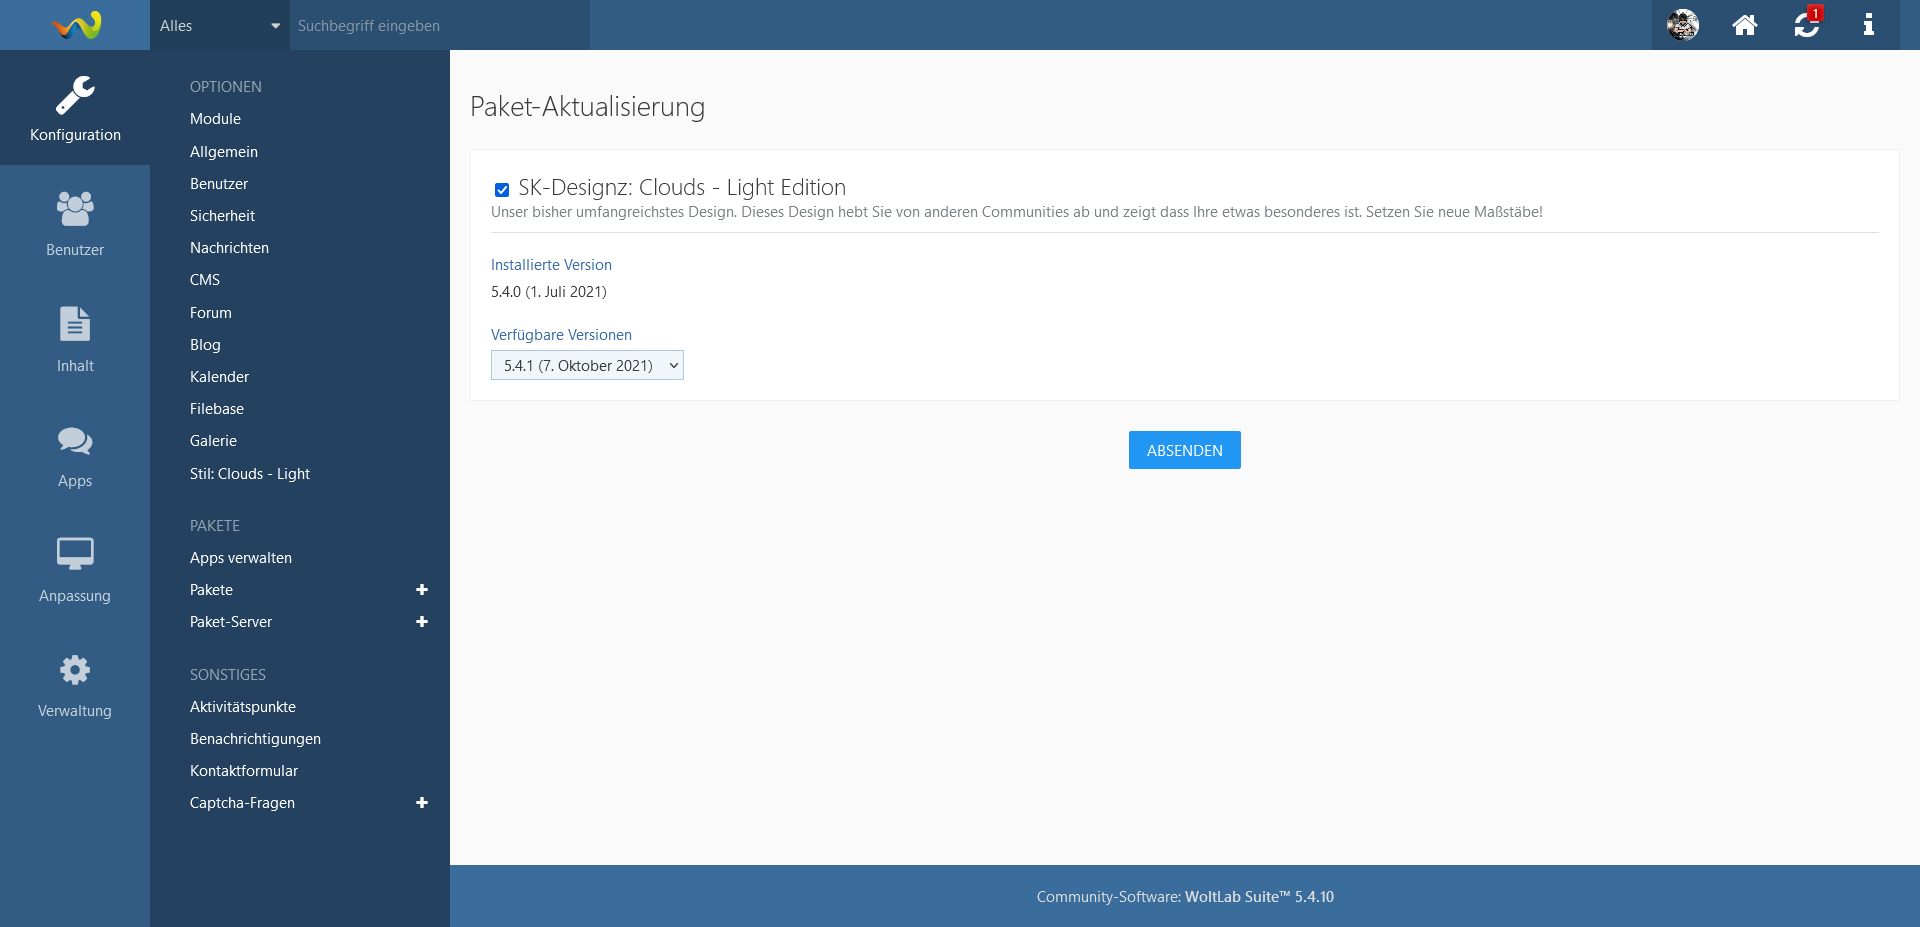
Task: Uncheck the SK-Designz Clouds package checkbox
Action: point(502,190)
